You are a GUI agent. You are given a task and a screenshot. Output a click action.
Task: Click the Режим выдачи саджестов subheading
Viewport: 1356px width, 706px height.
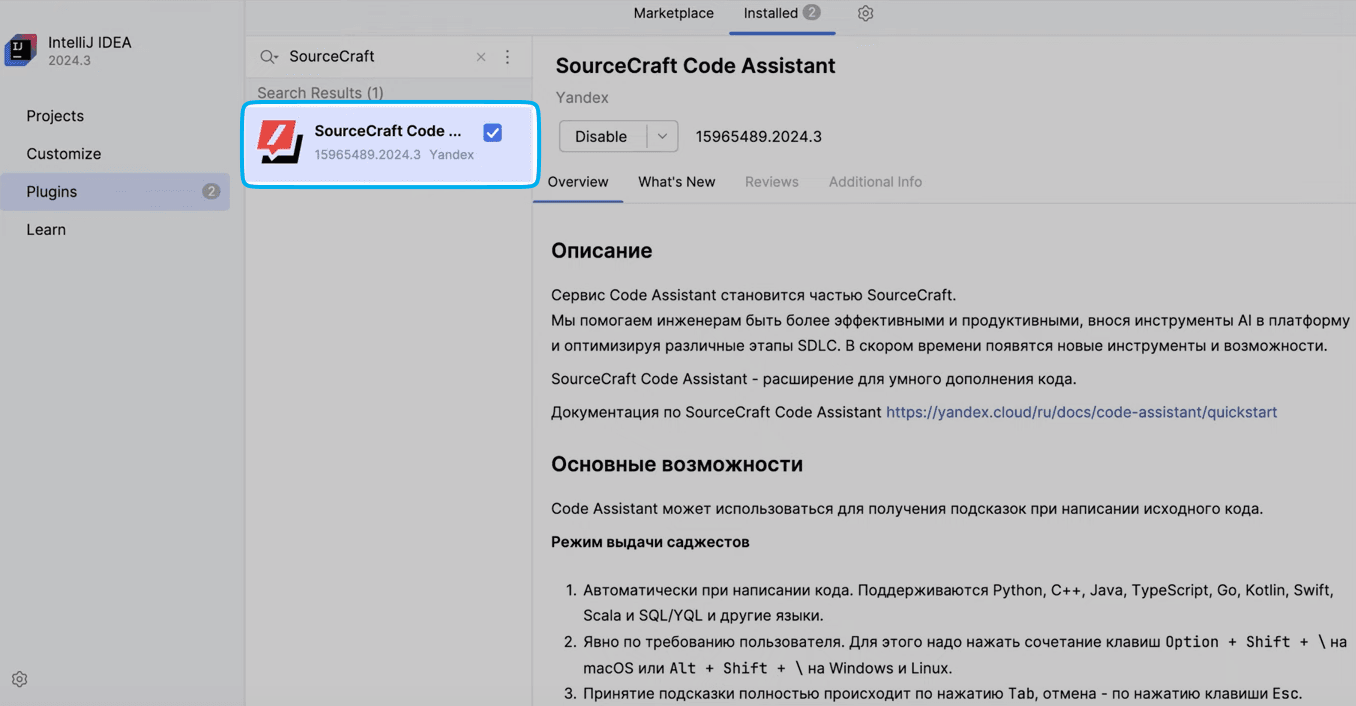click(650, 542)
